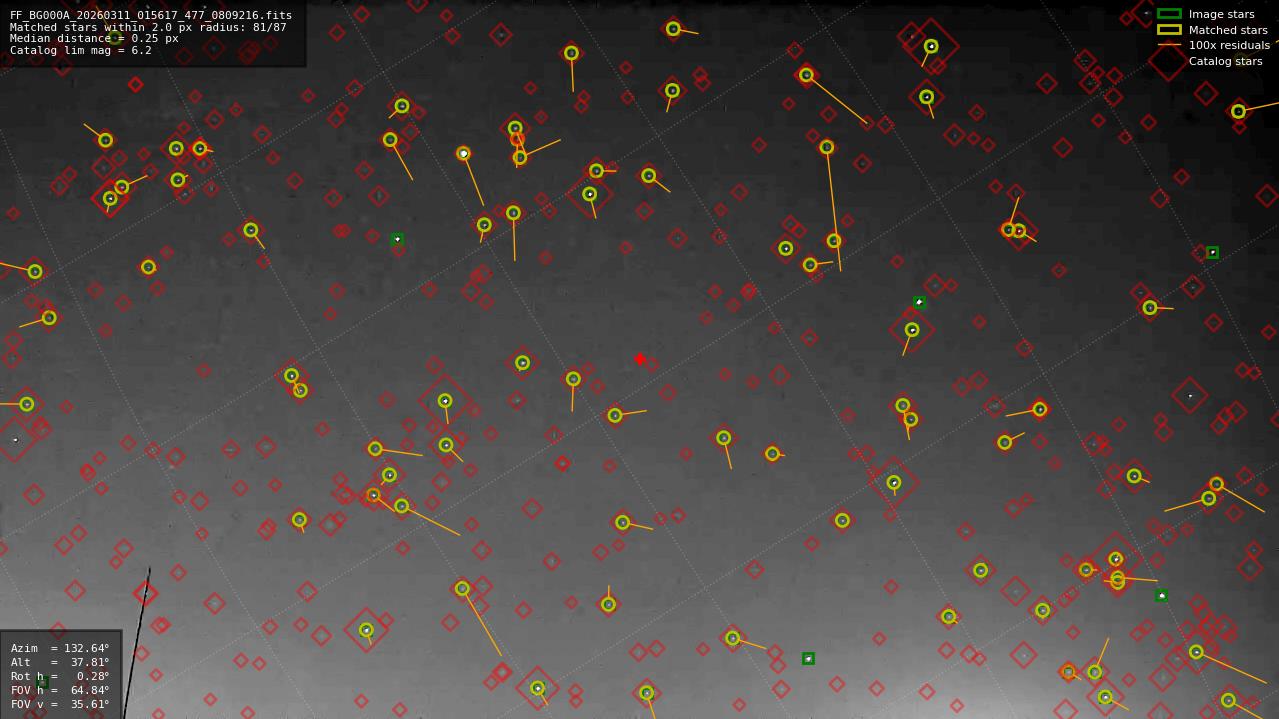Click the Matched stars 81/87 status line
Screen dimensions: 1279x719
point(150,26)
